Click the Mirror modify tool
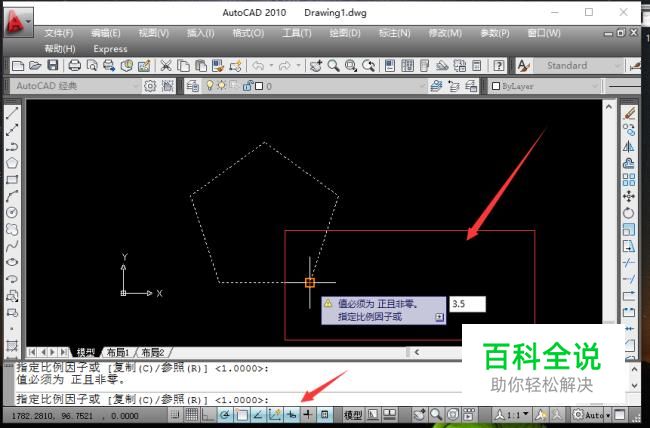 click(x=629, y=146)
